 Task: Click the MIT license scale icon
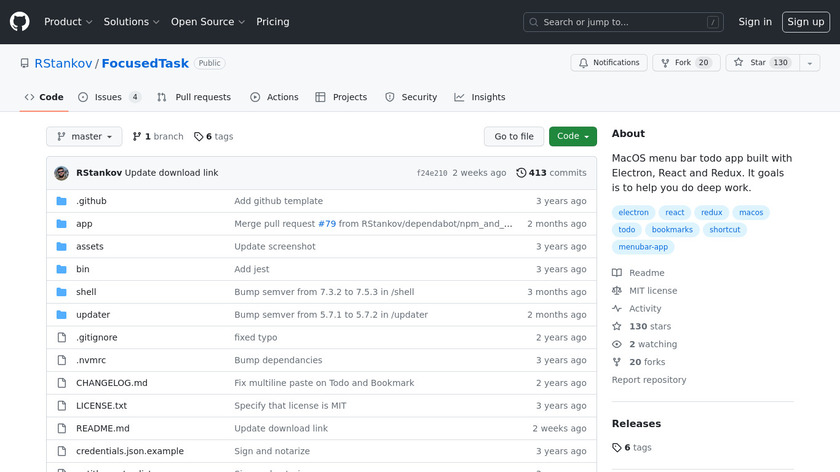[617, 291]
